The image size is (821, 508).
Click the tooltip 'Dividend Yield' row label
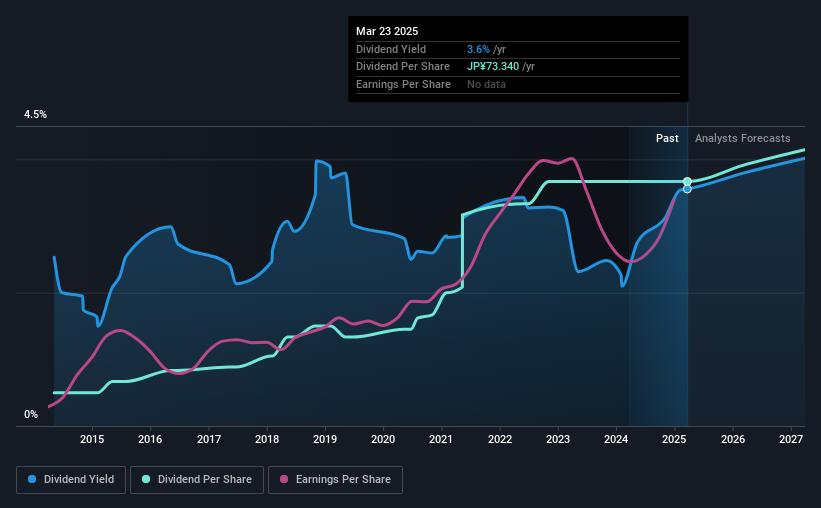[391, 49]
